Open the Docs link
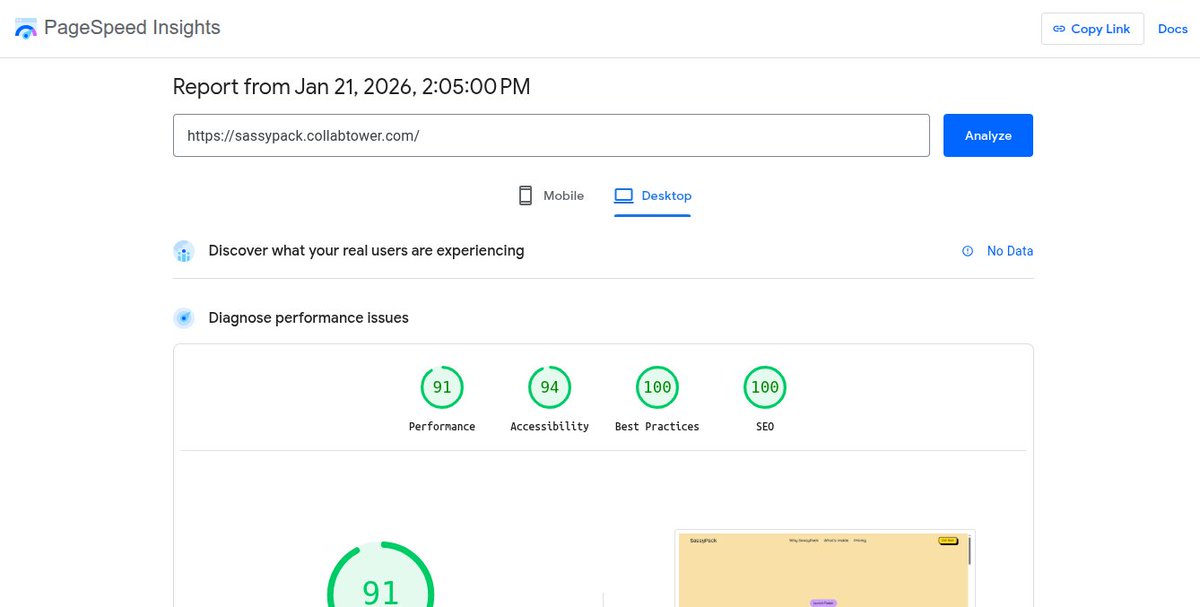Screen dimensions: 1200x607 1172,29
